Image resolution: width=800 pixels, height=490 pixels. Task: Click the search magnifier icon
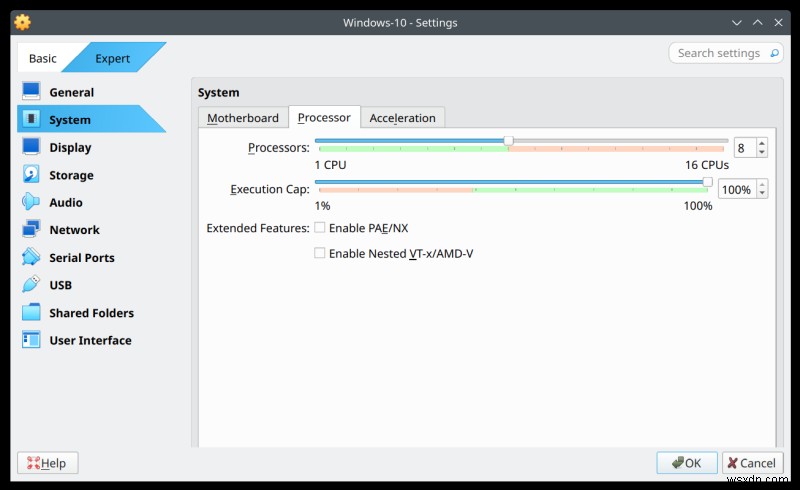[774, 53]
